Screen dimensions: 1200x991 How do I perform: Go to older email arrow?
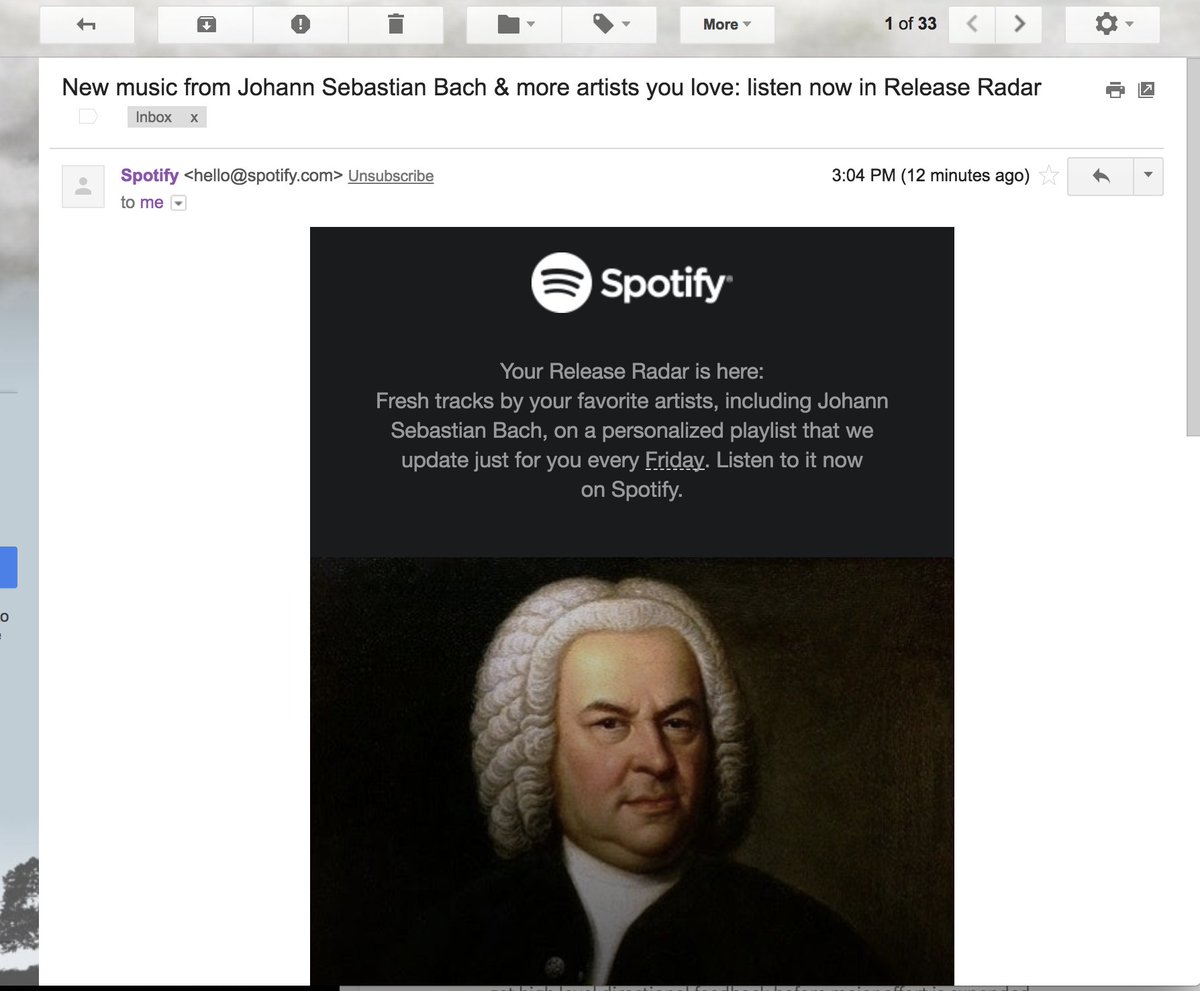[1019, 24]
